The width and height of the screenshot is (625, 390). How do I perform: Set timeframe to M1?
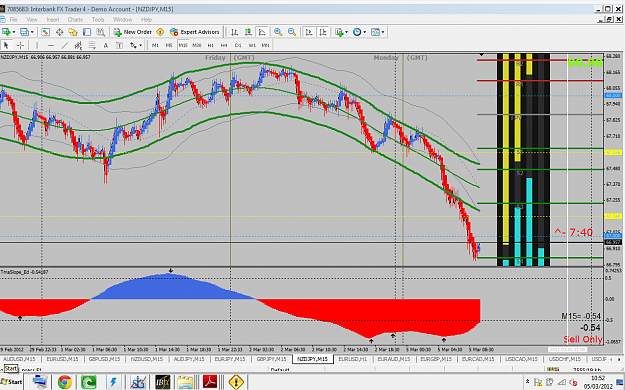(155, 45)
